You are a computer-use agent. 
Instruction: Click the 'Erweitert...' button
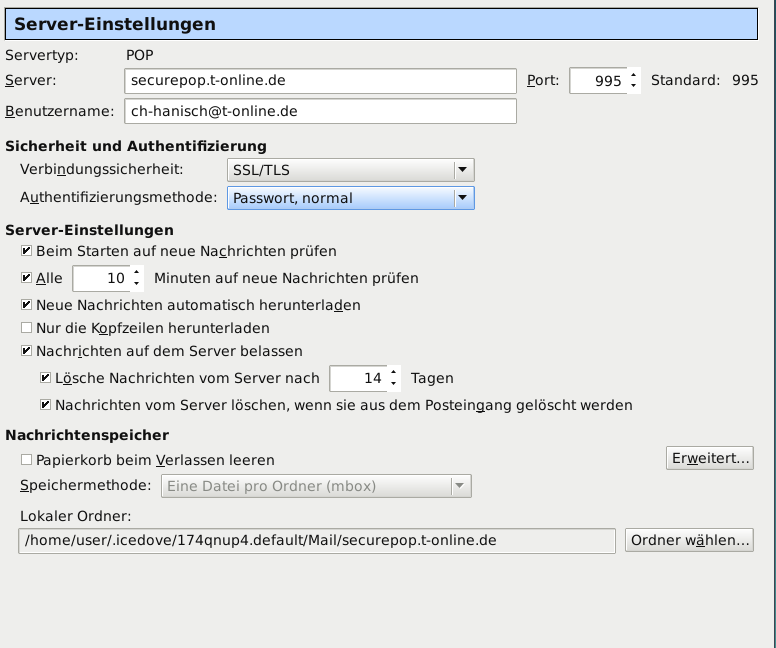(x=710, y=458)
